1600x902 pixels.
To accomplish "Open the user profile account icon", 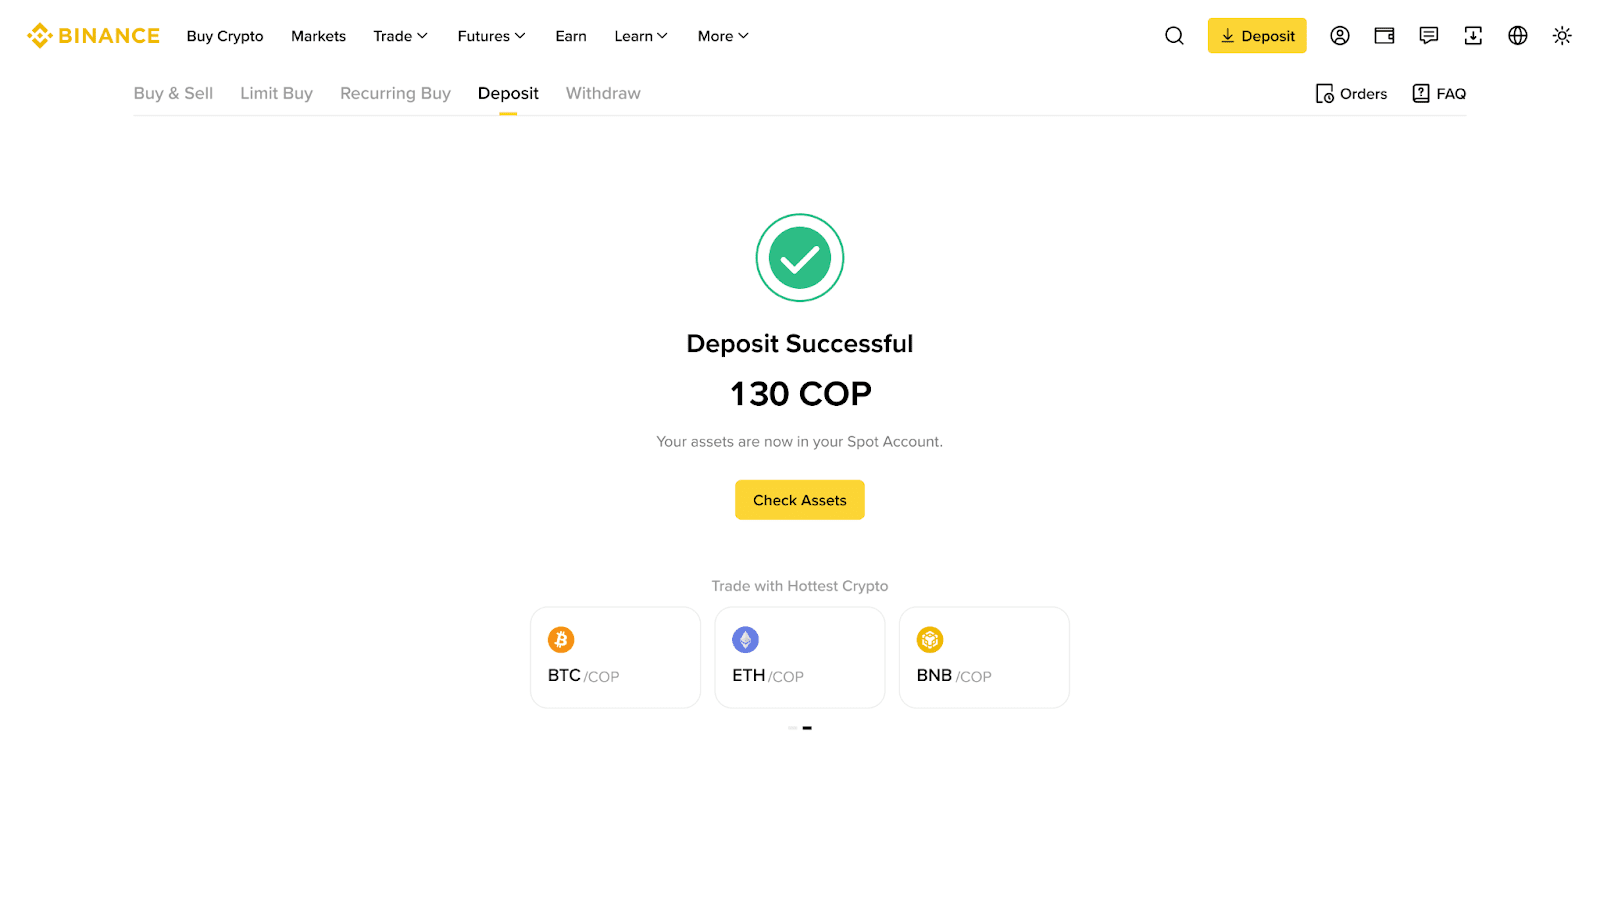I will click(1340, 36).
